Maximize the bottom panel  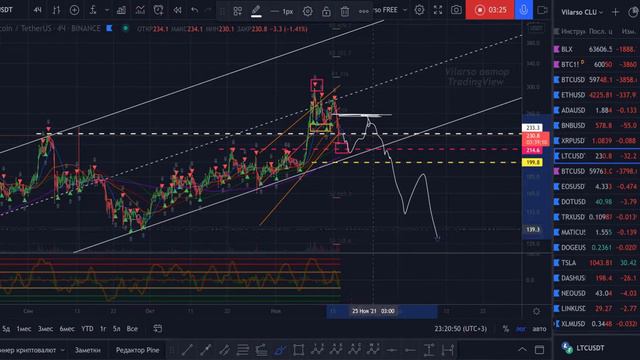(x=540, y=350)
